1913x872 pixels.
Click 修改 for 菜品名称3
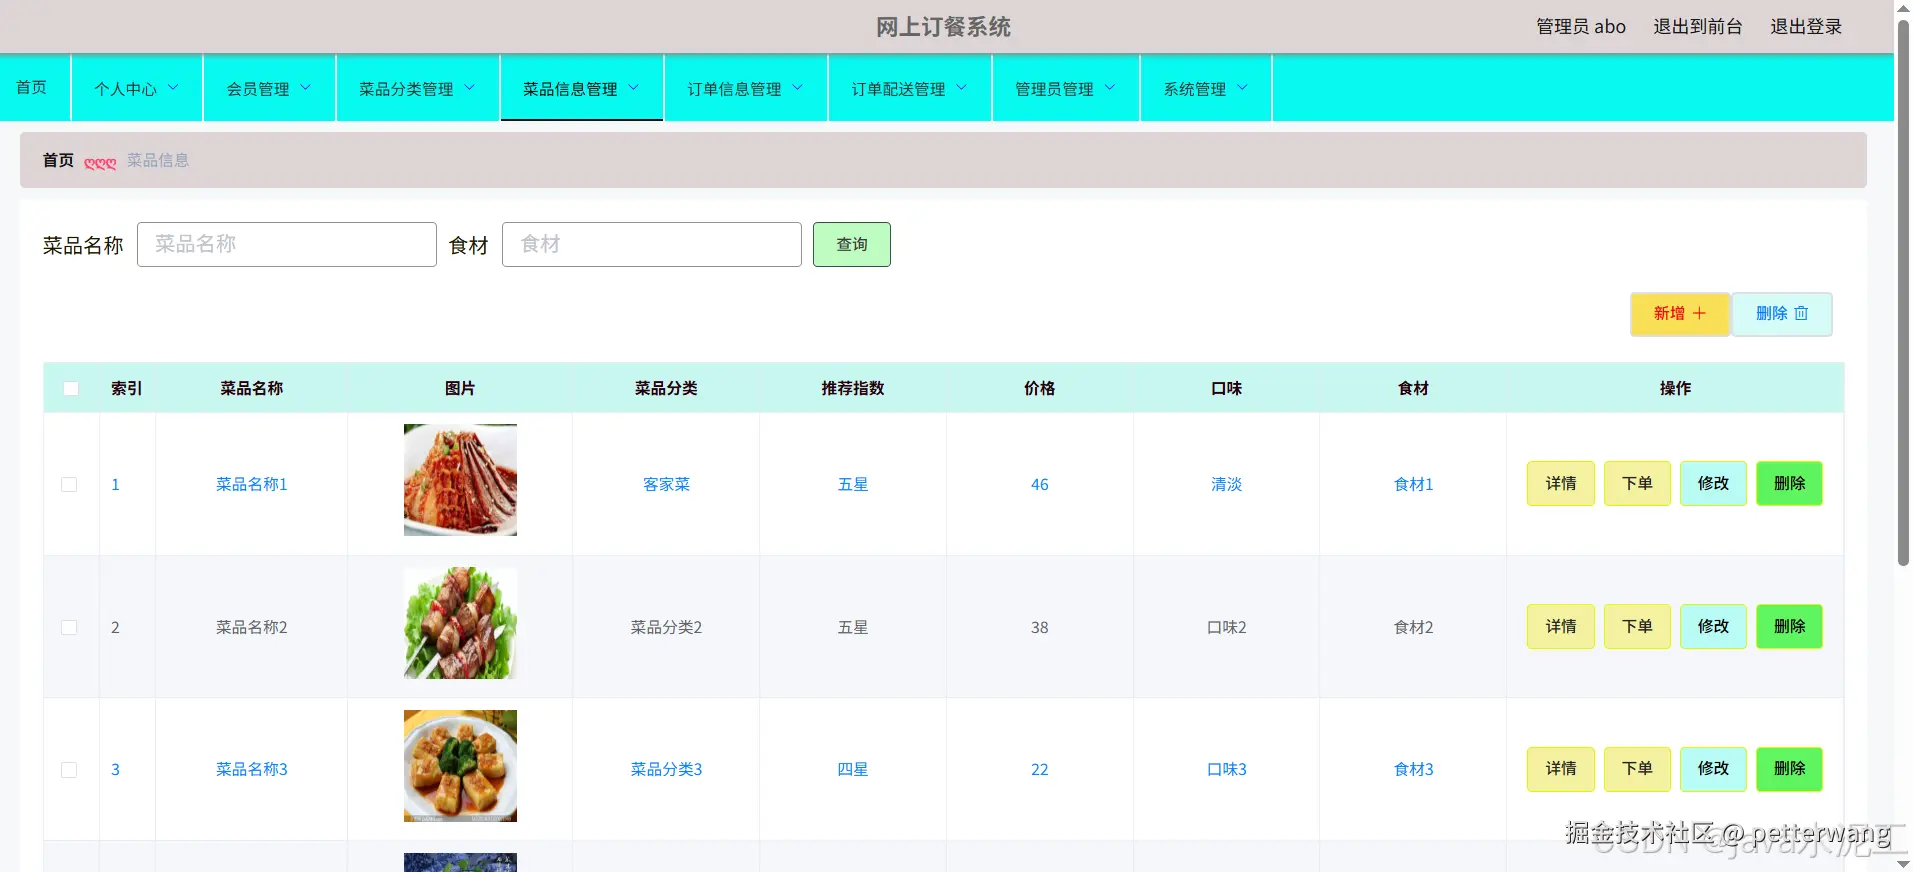(x=1713, y=768)
